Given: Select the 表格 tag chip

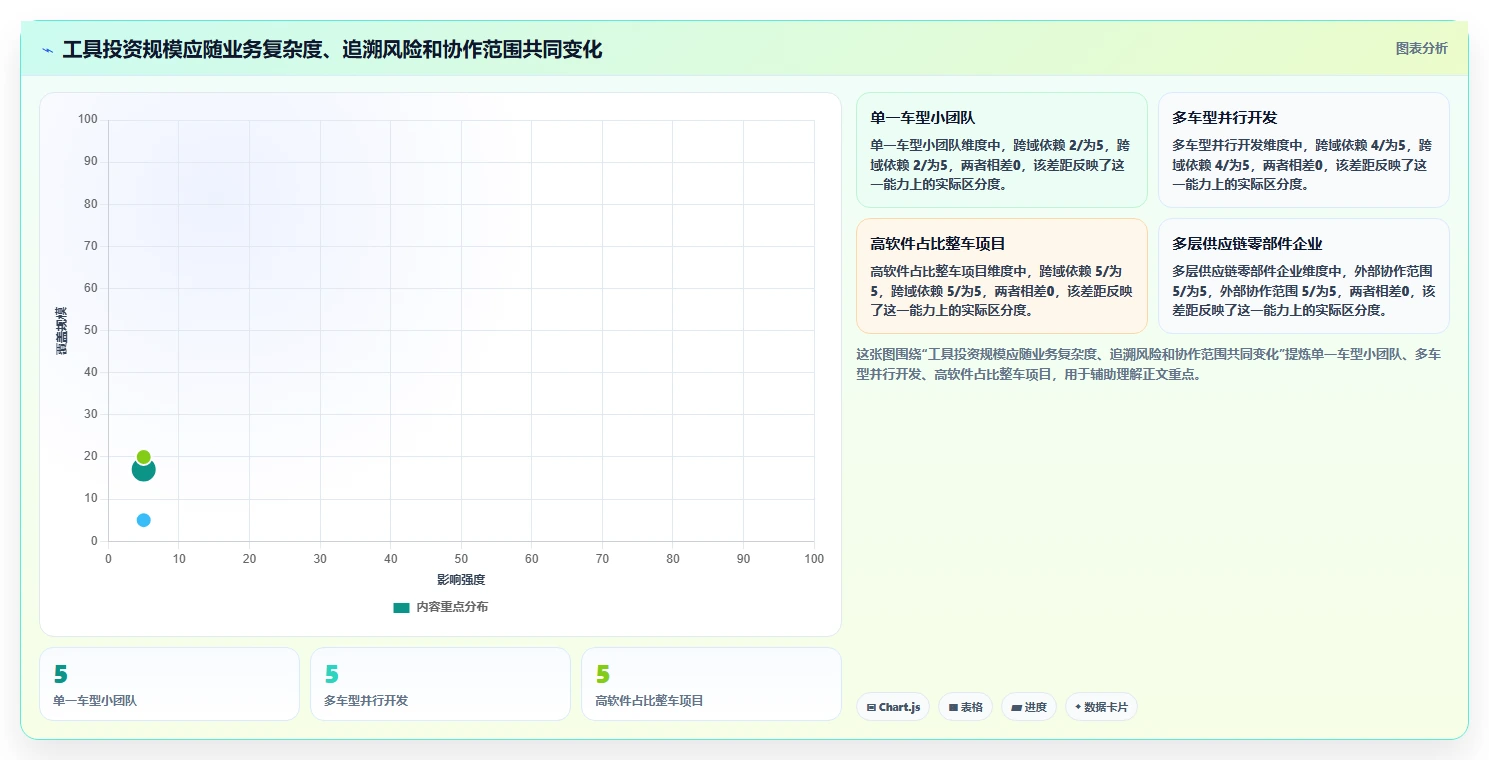Looking at the screenshot, I should point(965,707).
